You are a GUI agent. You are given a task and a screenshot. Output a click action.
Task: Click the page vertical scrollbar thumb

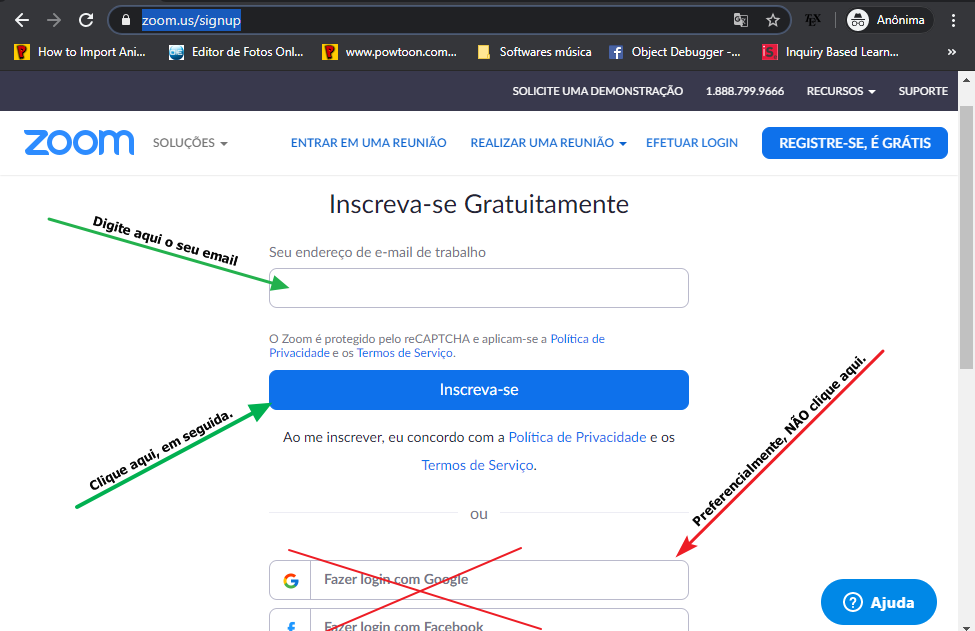[966, 237]
